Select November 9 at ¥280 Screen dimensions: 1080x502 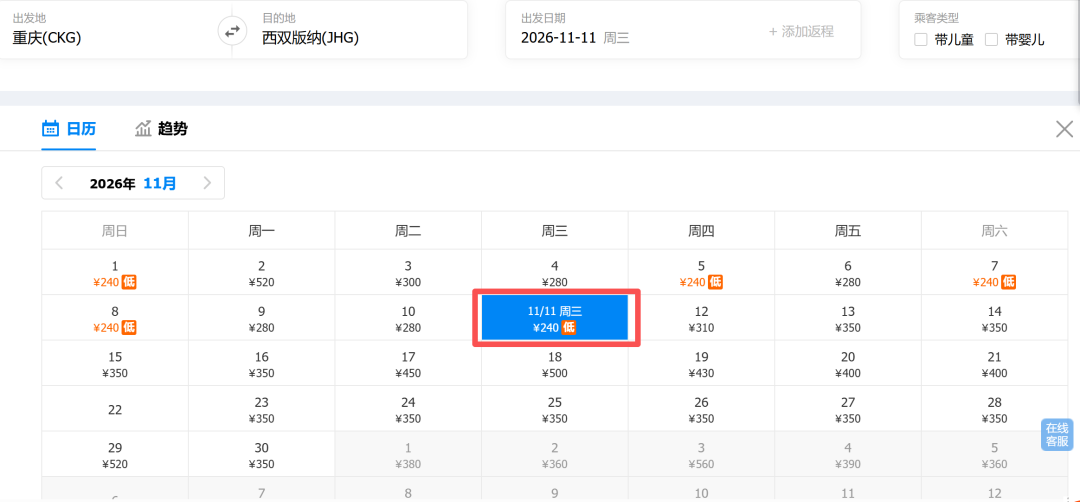(262, 318)
